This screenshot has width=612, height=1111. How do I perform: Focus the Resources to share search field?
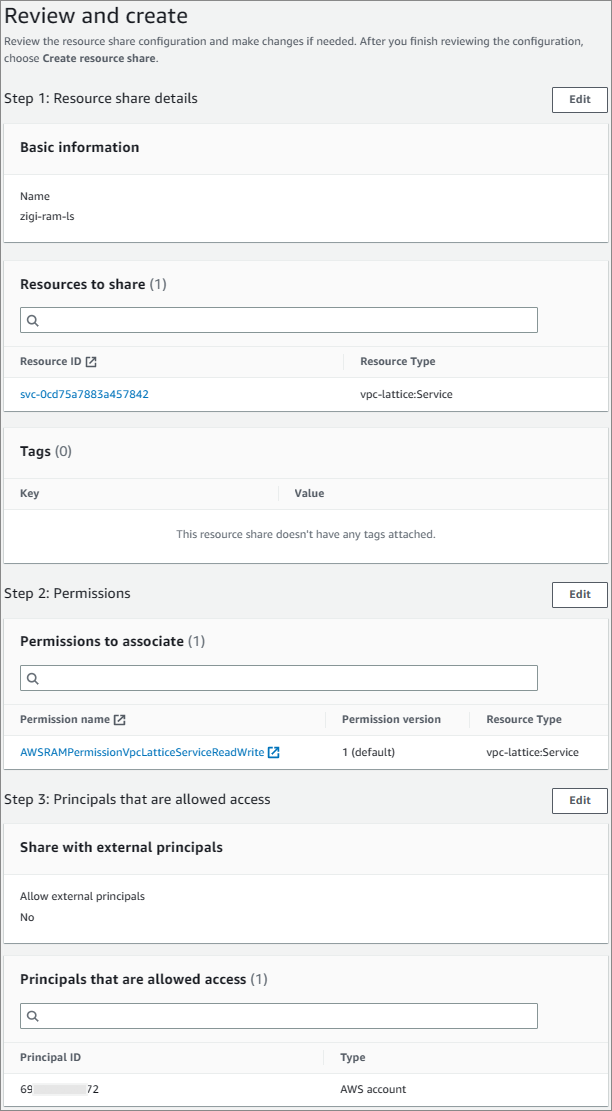click(x=285, y=320)
